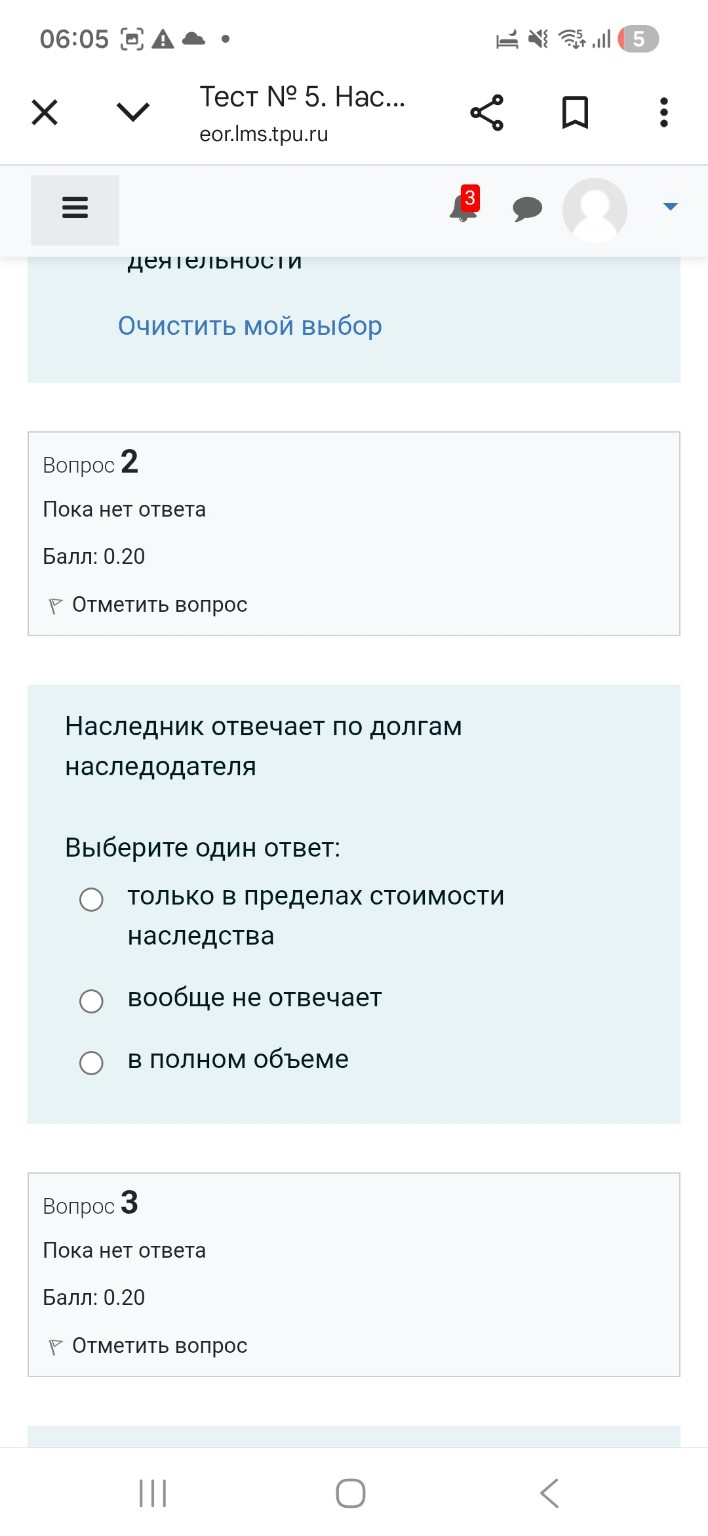Tap the 'Тест № 5' page title
This screenshot has height=1536, width=708.
[x=304, y=97]
